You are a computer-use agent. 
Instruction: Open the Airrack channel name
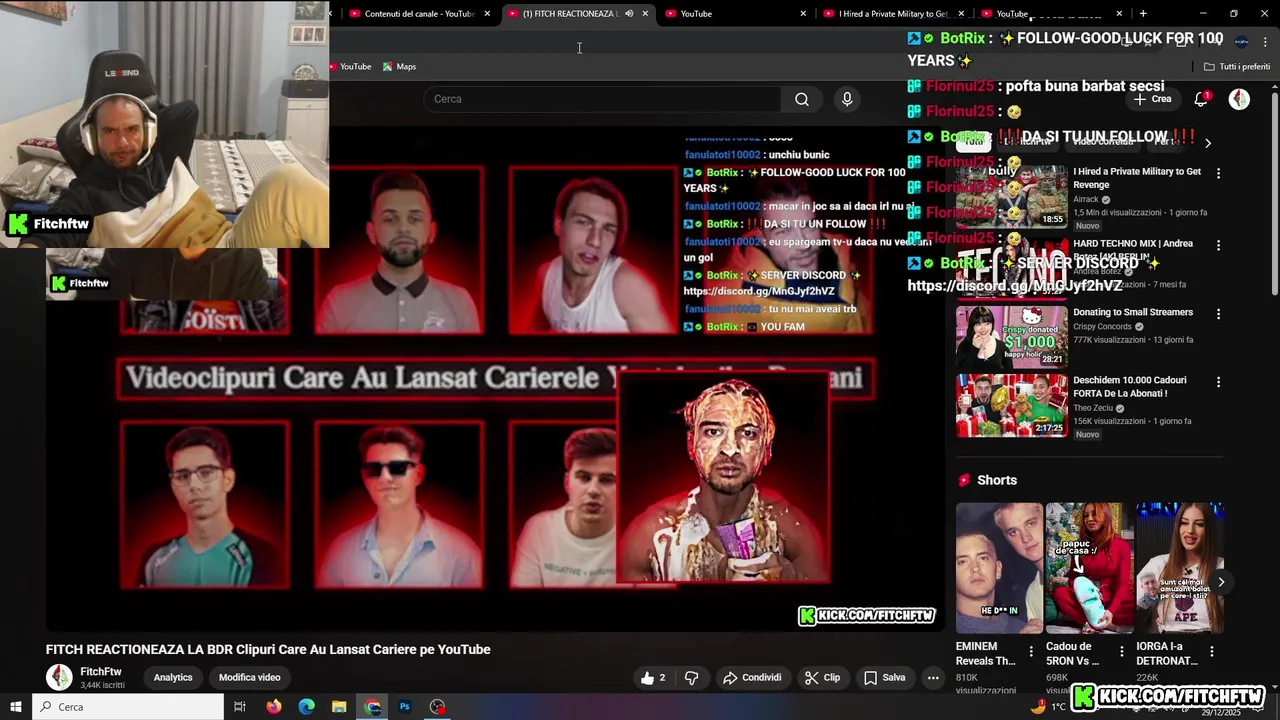coord(1086,199)
